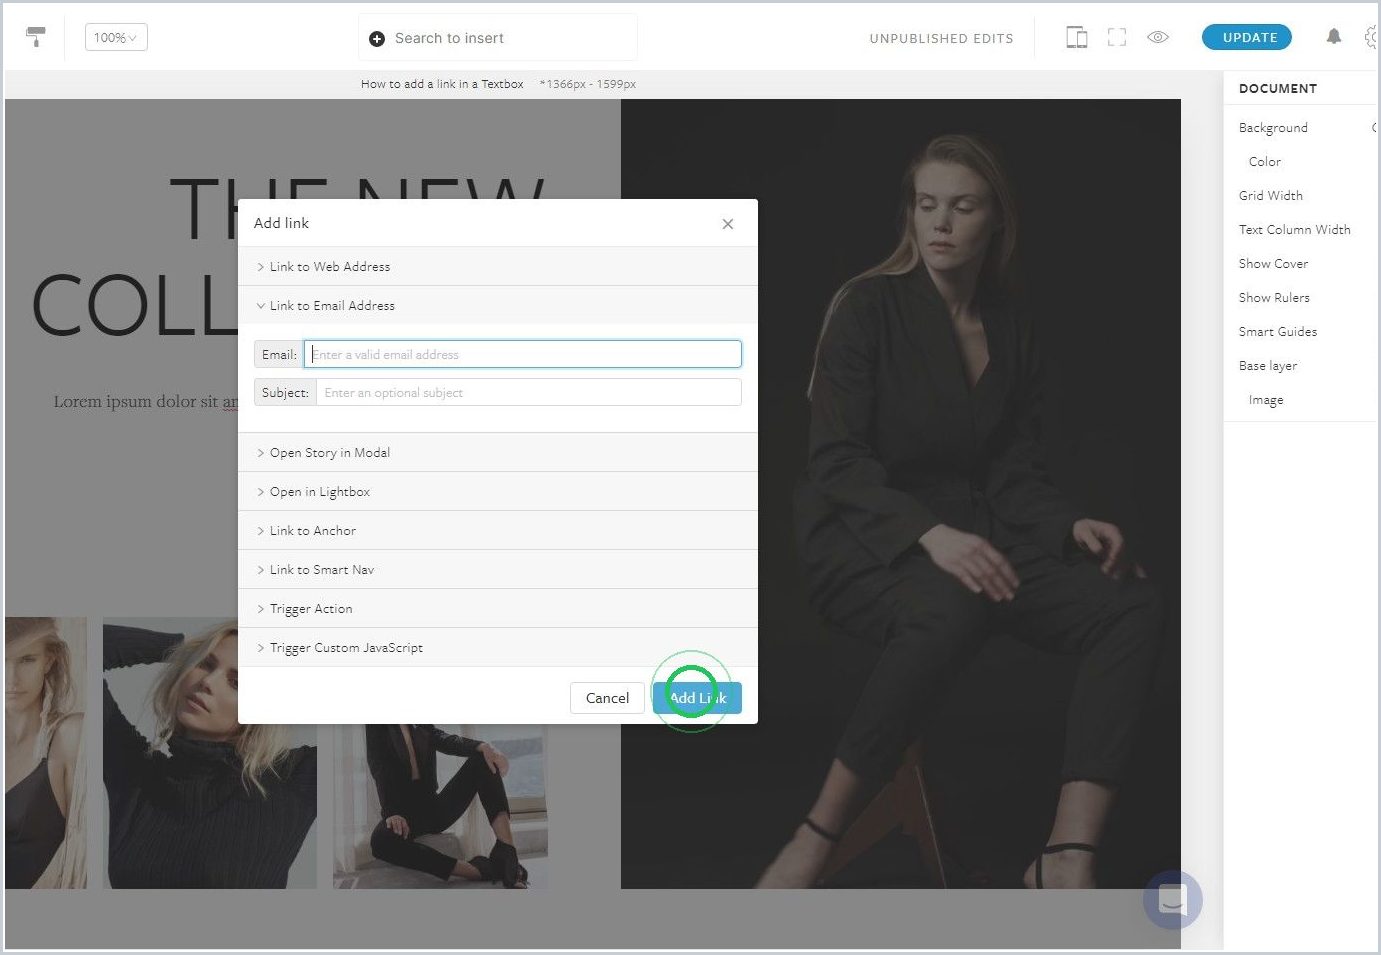This screenshot has width=1381, height=955.
Task: Open the device preview icon
Action: [x=1076, y=38]
